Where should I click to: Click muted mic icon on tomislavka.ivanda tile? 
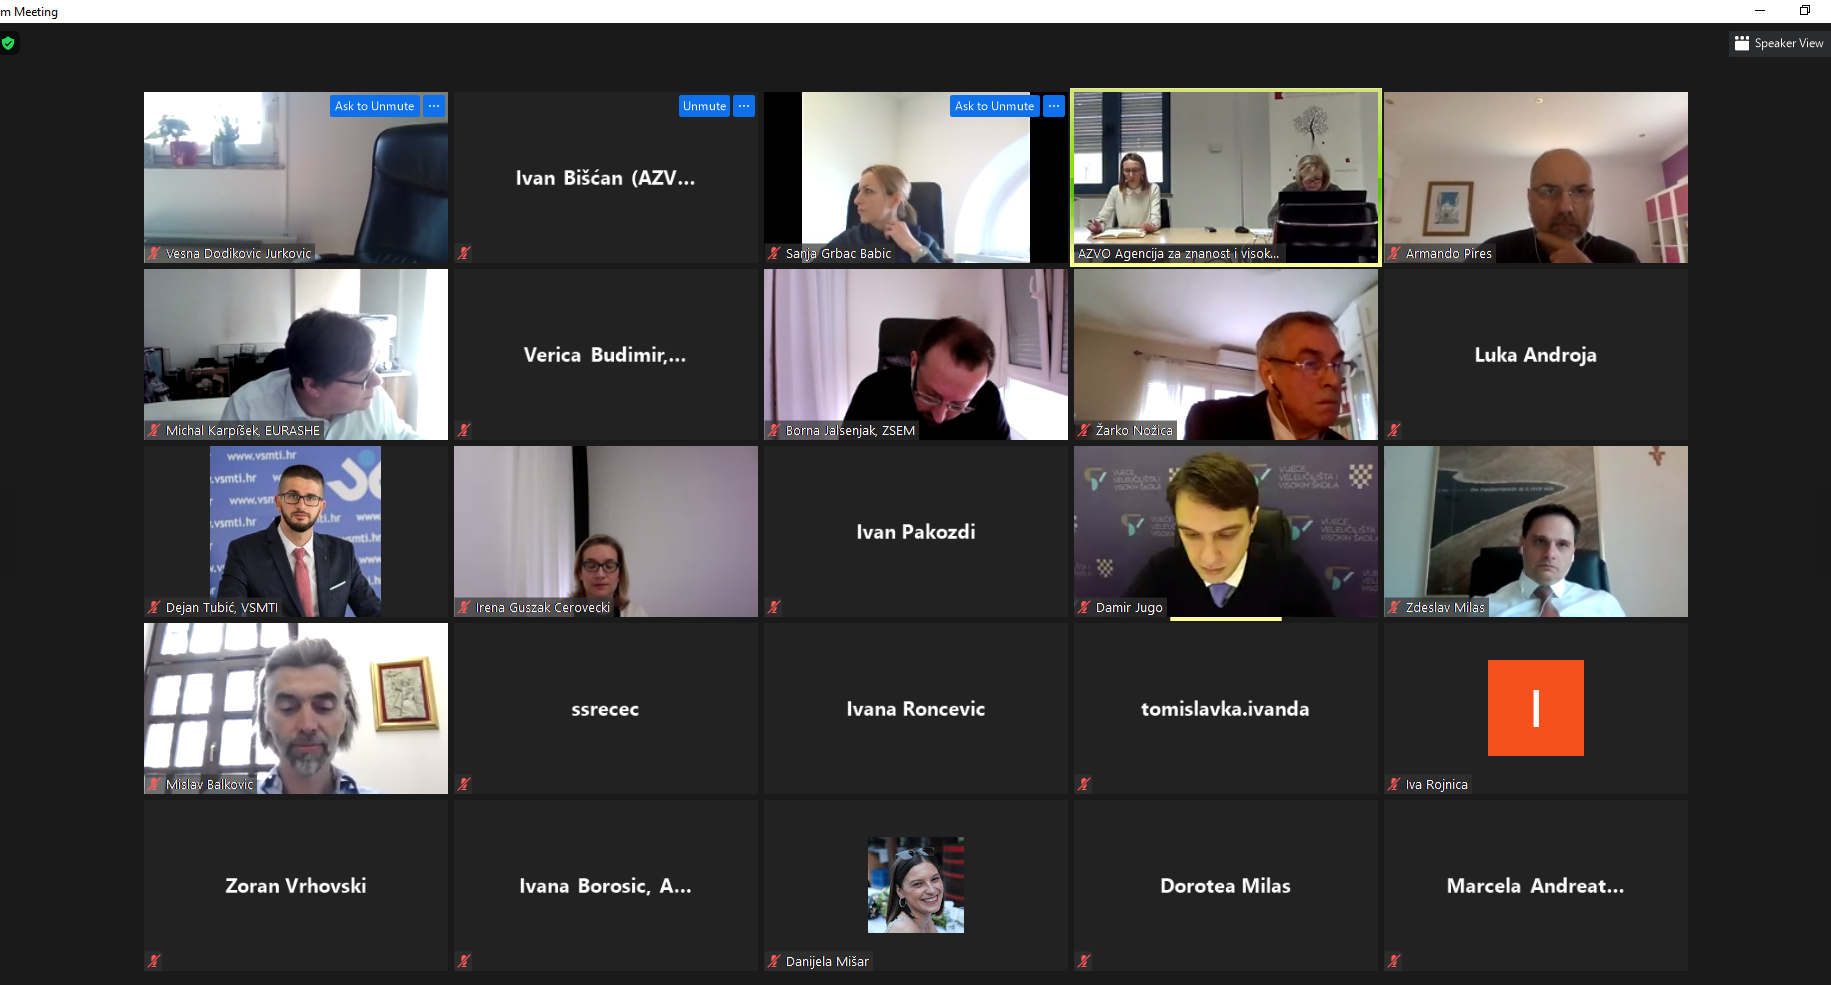(1084, 784)
